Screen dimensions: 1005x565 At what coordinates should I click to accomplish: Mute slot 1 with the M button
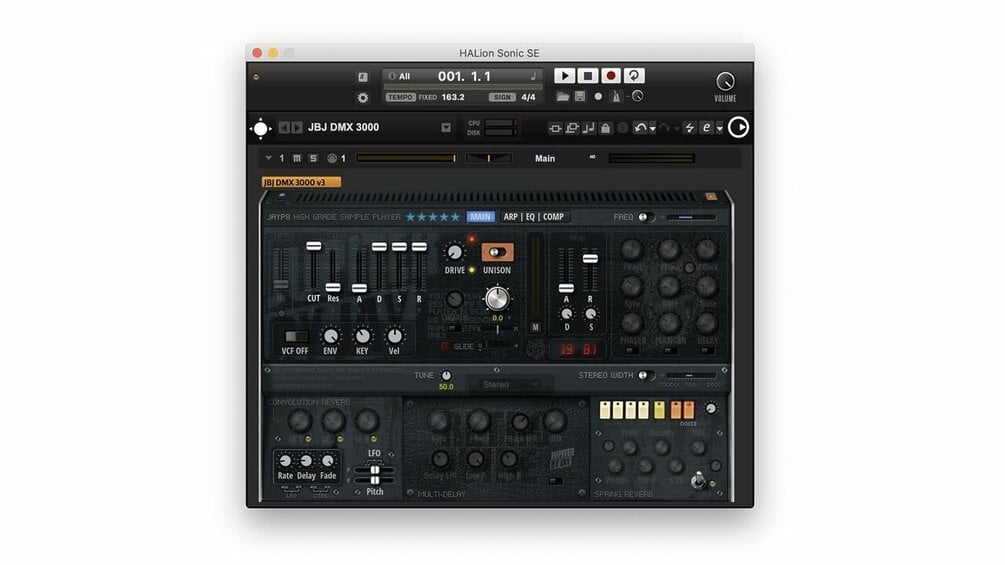(x=297, y=158)
